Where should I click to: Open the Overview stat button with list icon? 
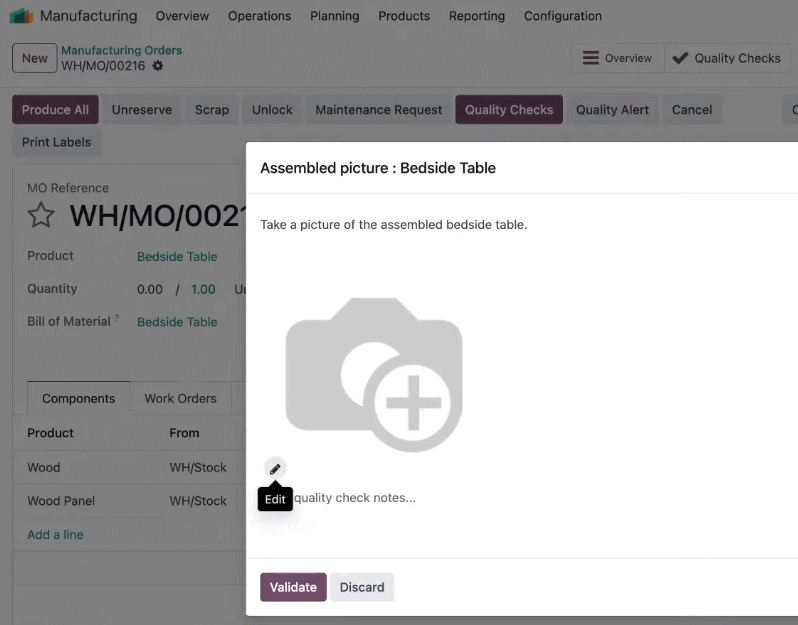tap(617, 58)
